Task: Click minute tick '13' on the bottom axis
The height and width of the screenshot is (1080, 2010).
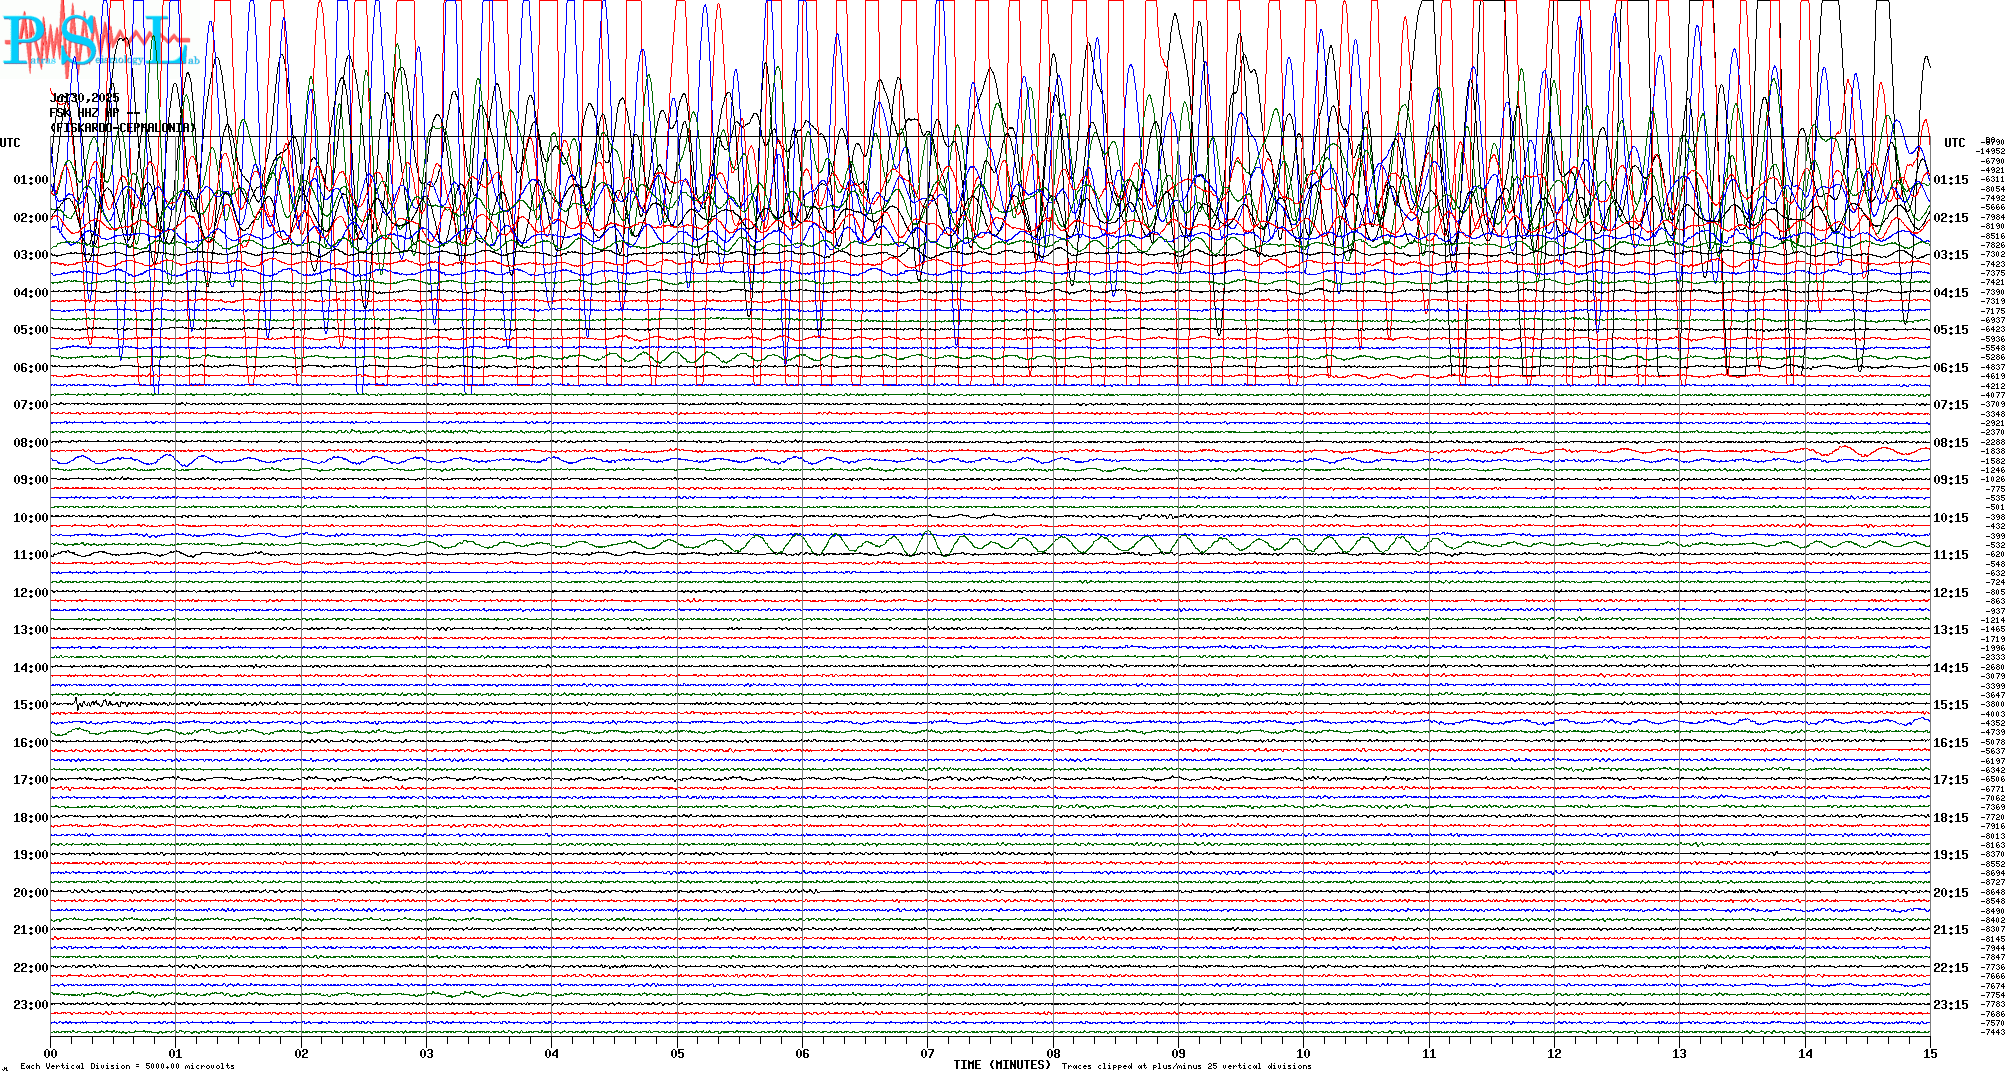Action: click(x=1680, y=1053)
